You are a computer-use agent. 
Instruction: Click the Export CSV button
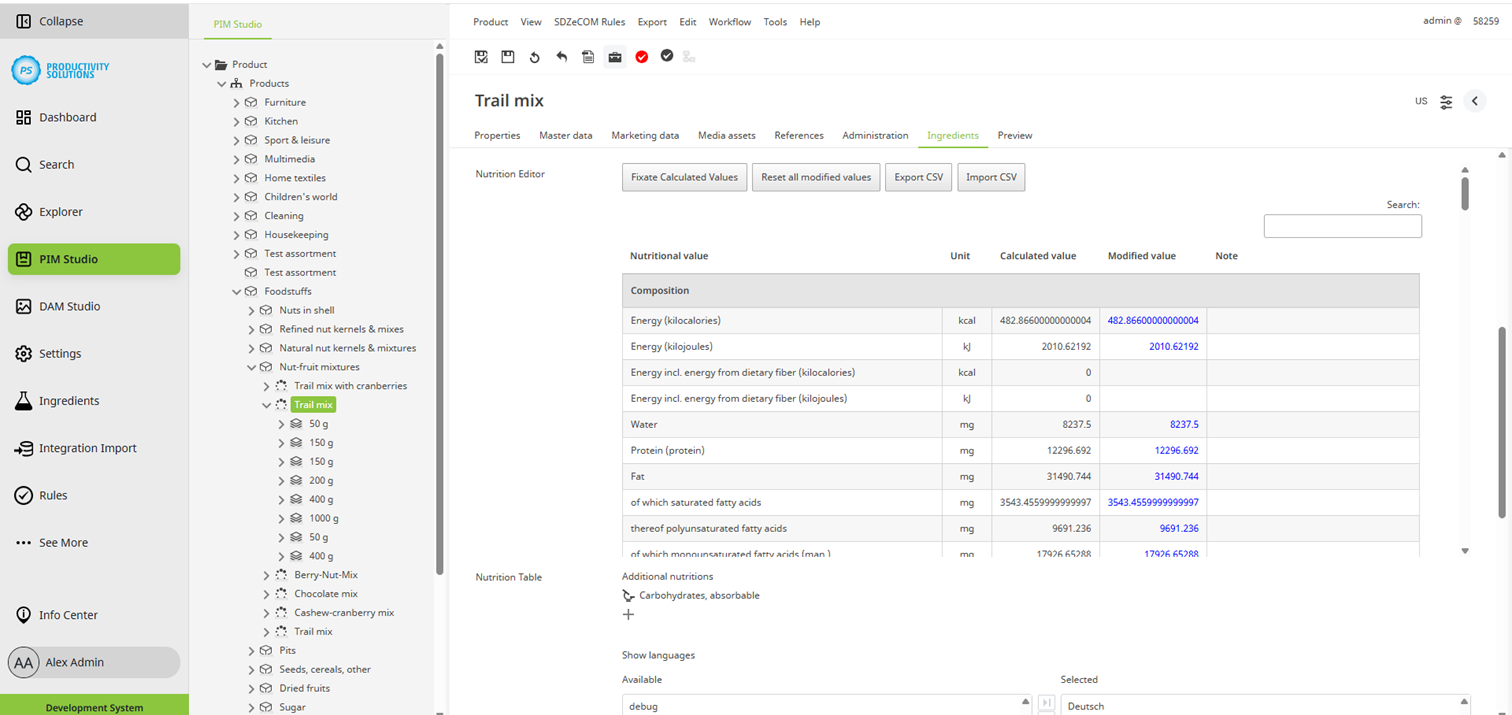point(918,177)
